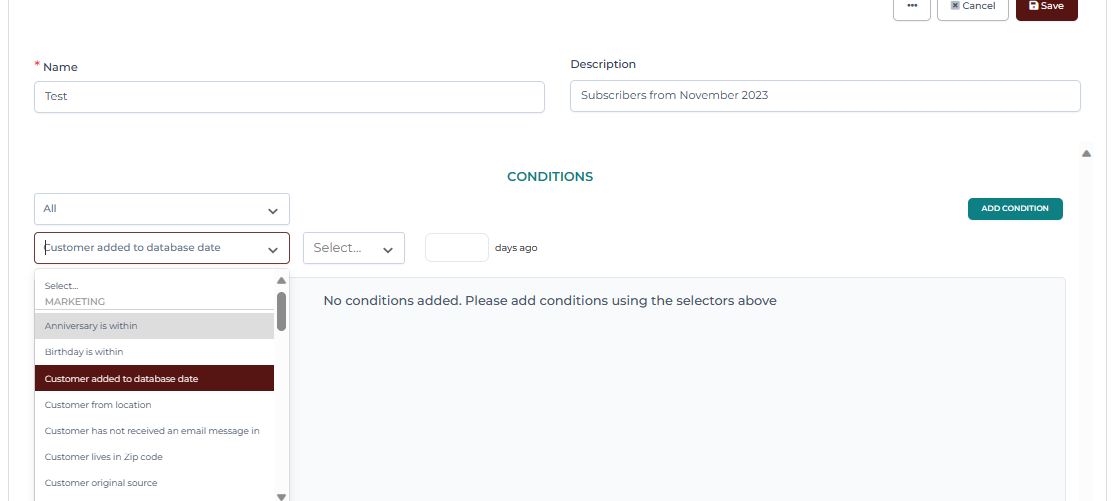Open the Customer added to database date combo box

(x=161, y=248)
